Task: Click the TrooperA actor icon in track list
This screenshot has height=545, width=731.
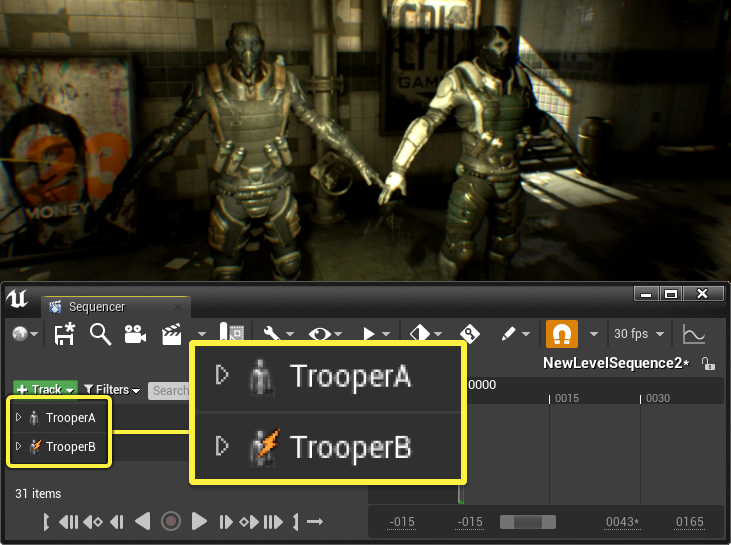Action: click(34, 418)
